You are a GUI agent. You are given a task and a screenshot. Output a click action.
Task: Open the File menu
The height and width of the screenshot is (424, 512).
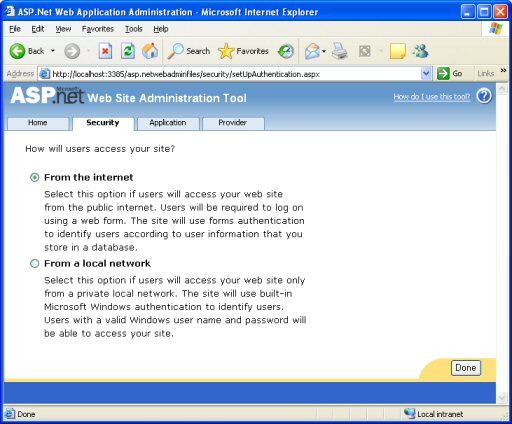pyautogui.click(x=15, y=29)
